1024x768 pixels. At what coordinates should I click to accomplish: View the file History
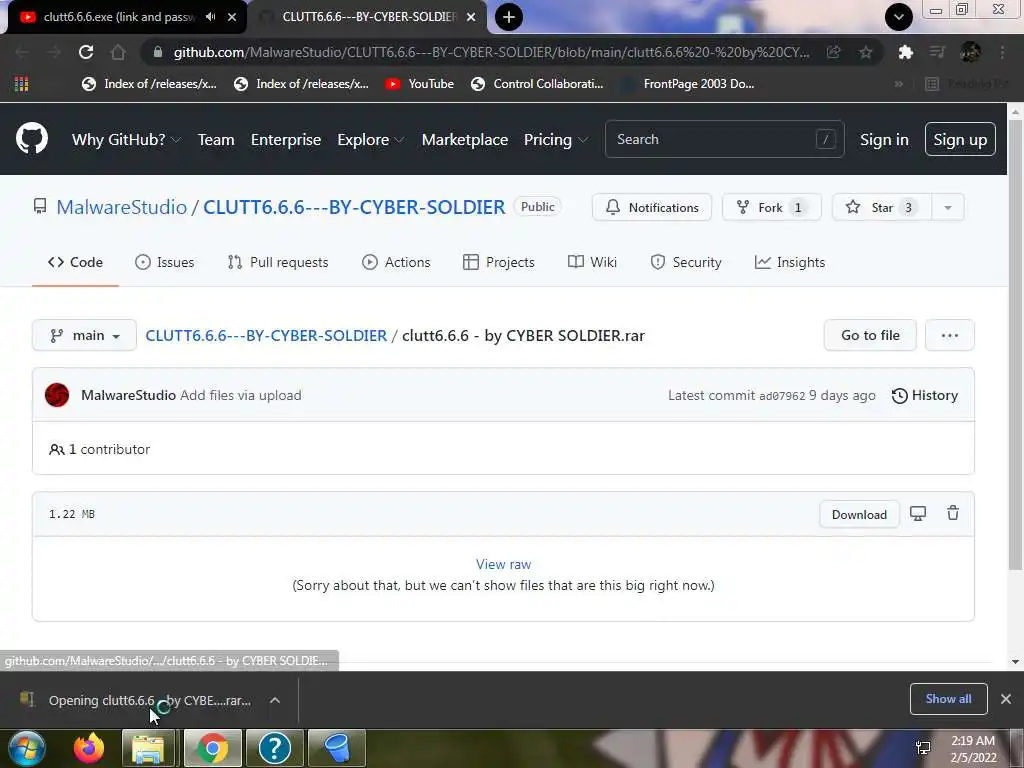[925, 396]
